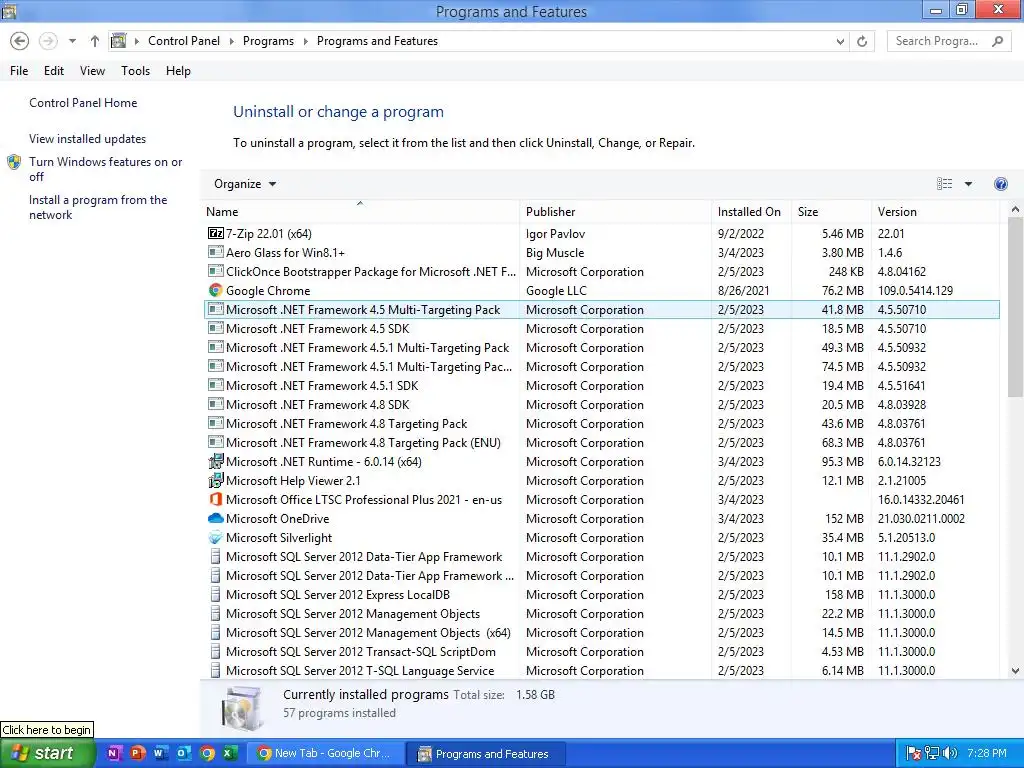Viewport: 1024px width, 768px height.
Task: Expand the address bar history dropdown
Action: (x=840, y=41)
